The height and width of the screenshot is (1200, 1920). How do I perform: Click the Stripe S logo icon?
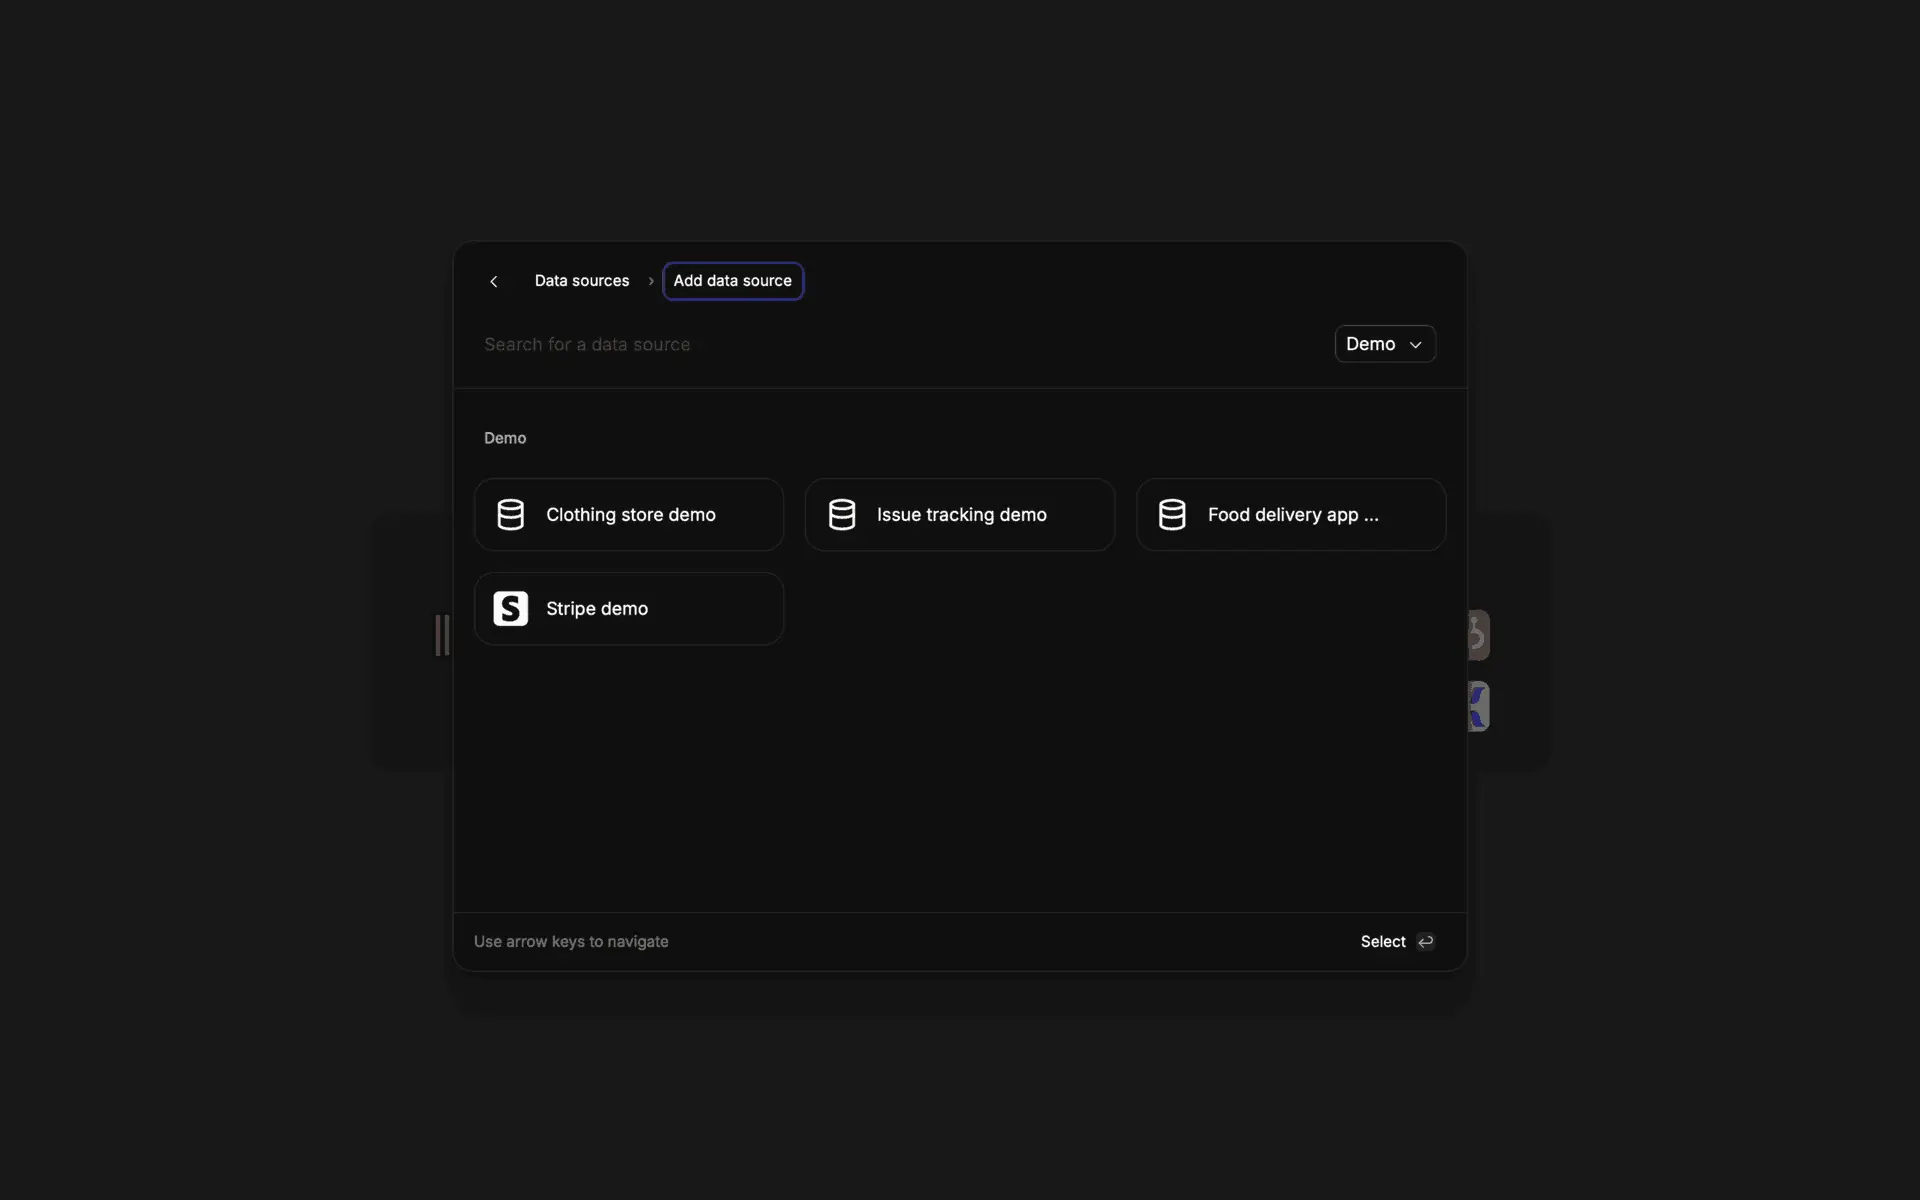(510, 608)
